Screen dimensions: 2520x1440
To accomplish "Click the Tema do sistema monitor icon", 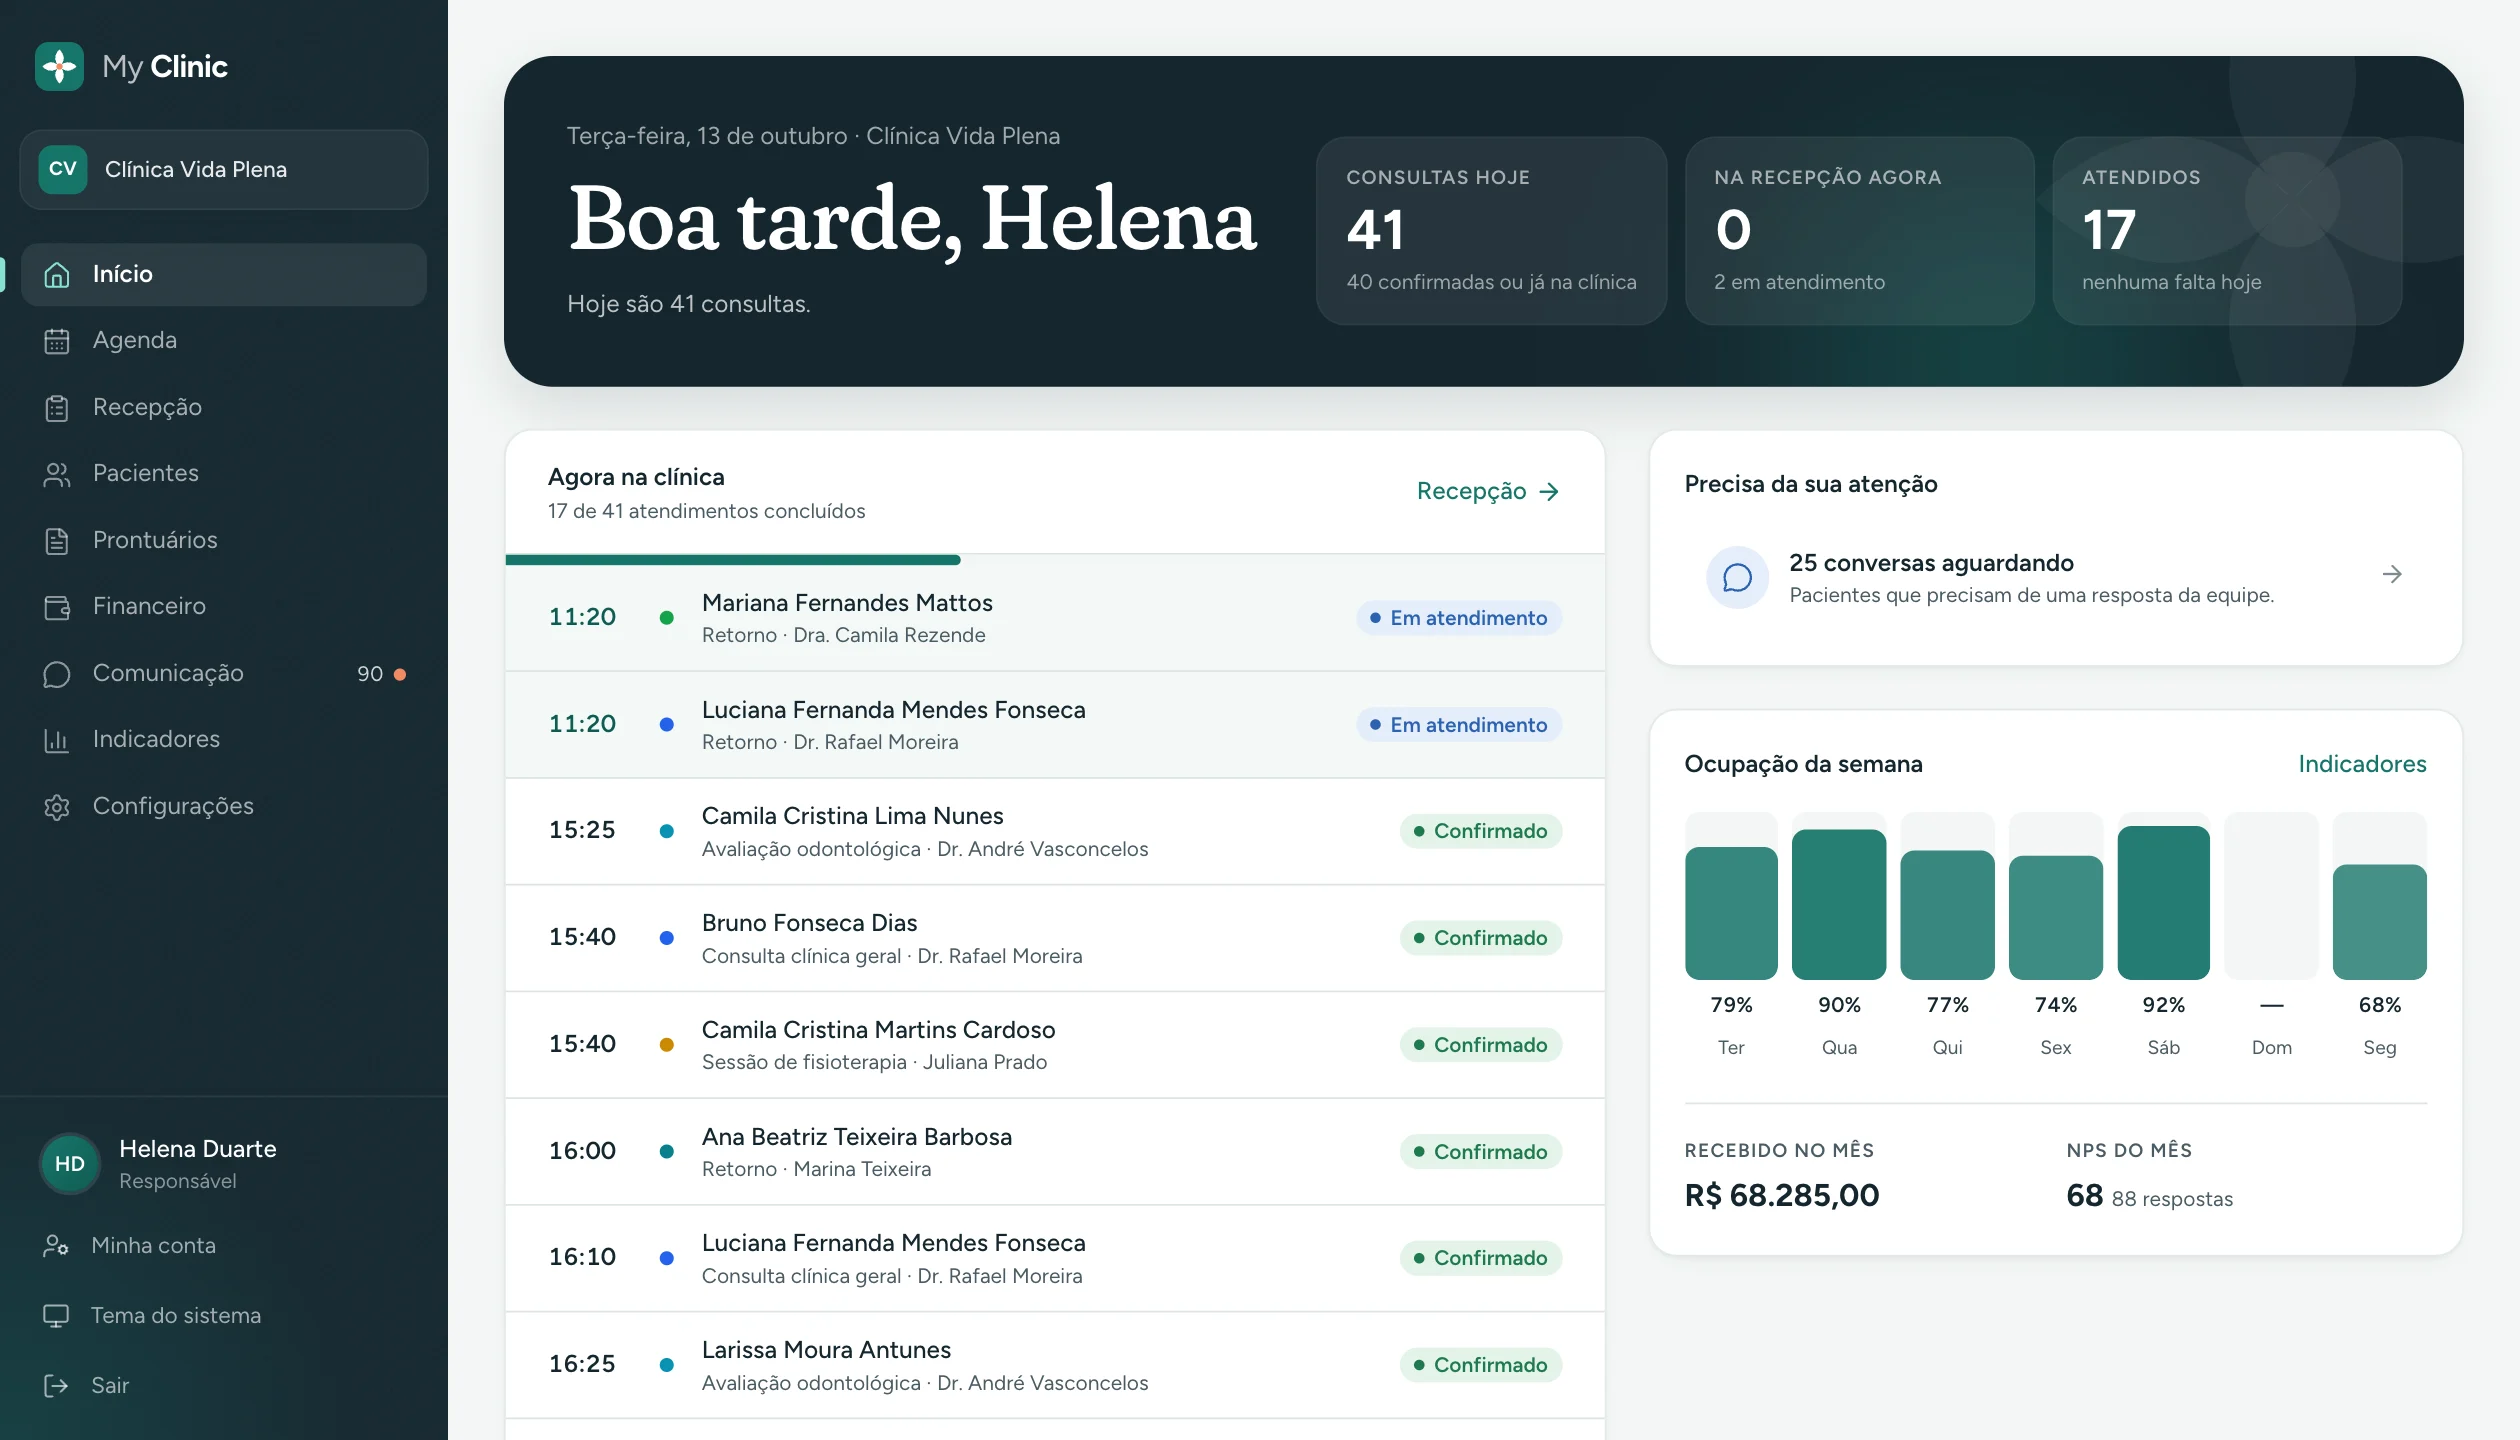I will click(x=56, y=1315).
